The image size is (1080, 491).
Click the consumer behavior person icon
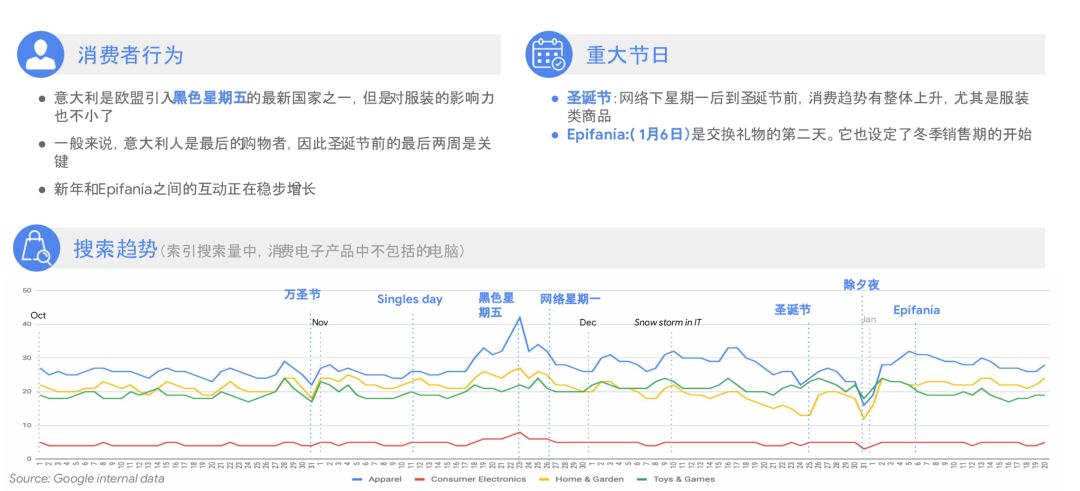pos(40,54)
